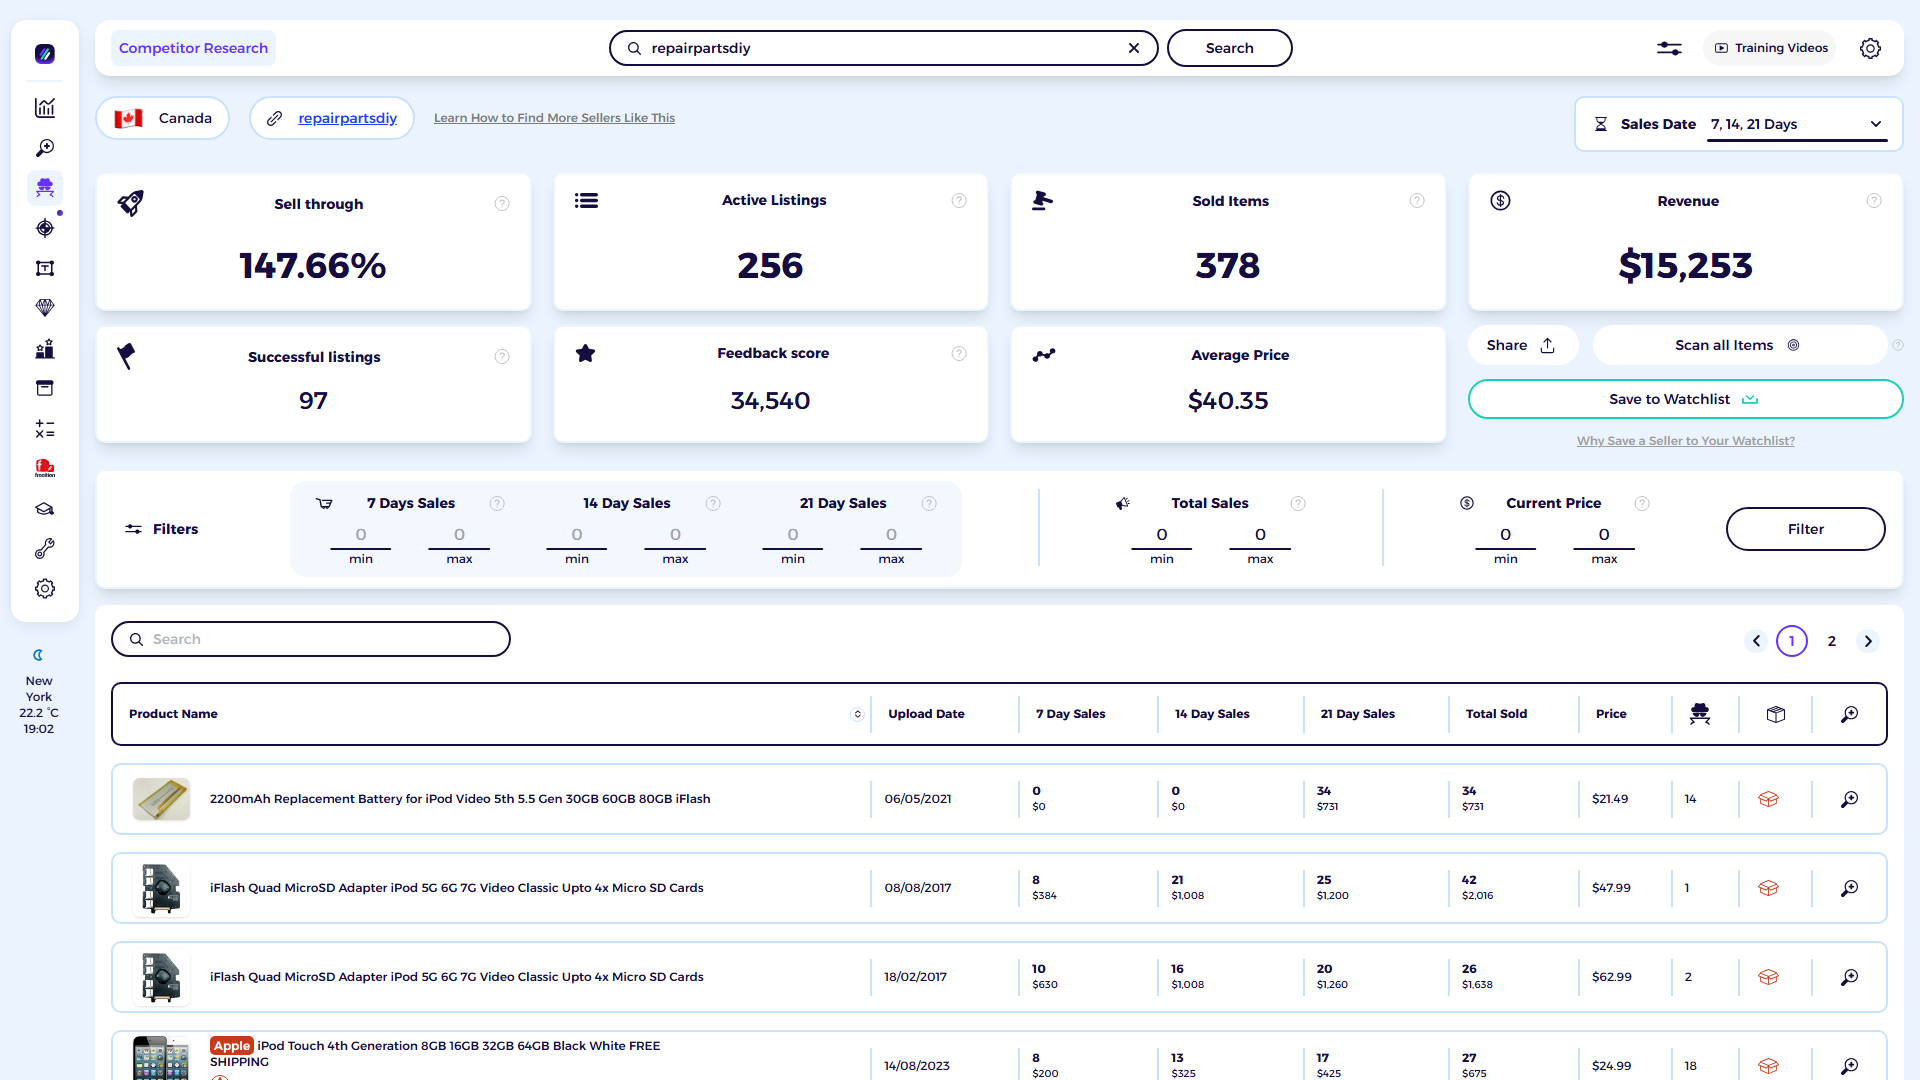Screen dimensions: 1920x1080
Task: Open the best sellers podium sidebar icon
Action: tap(45, 349)
